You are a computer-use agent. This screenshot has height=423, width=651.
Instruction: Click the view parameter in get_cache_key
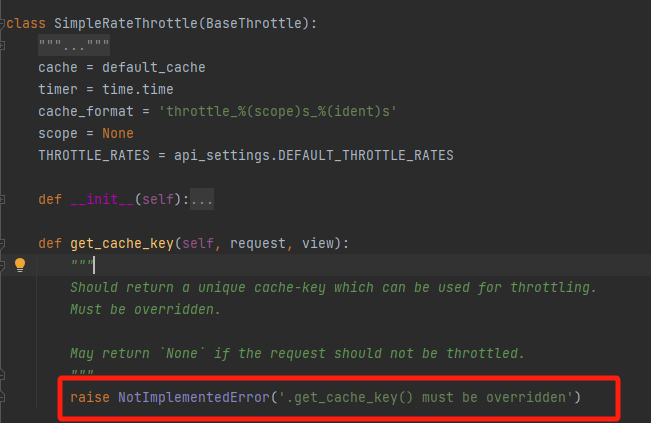318,243
